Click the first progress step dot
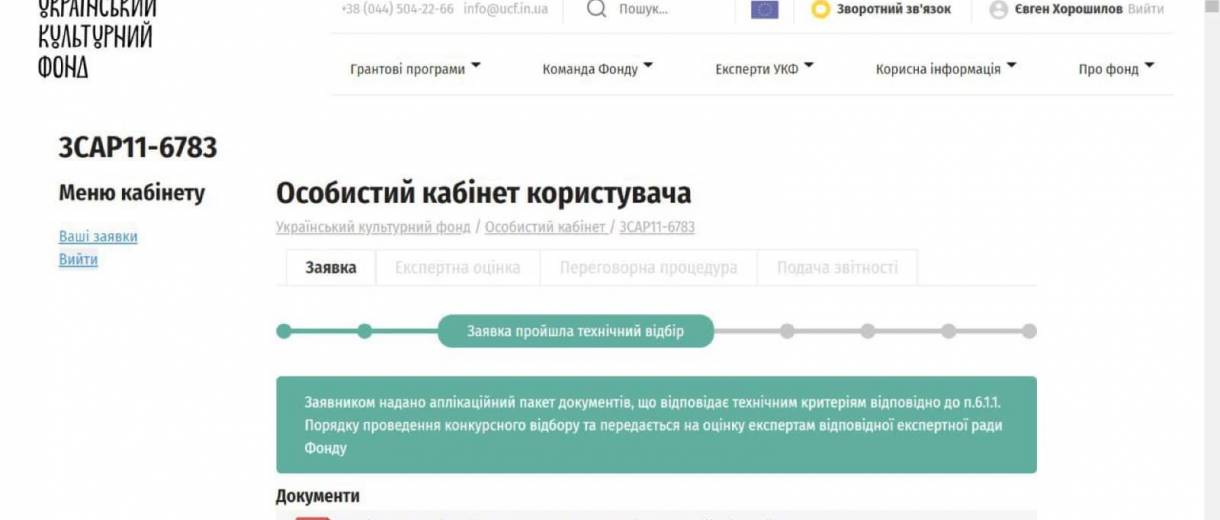This screenshot has height=520, width=1220. coord(284,331)
